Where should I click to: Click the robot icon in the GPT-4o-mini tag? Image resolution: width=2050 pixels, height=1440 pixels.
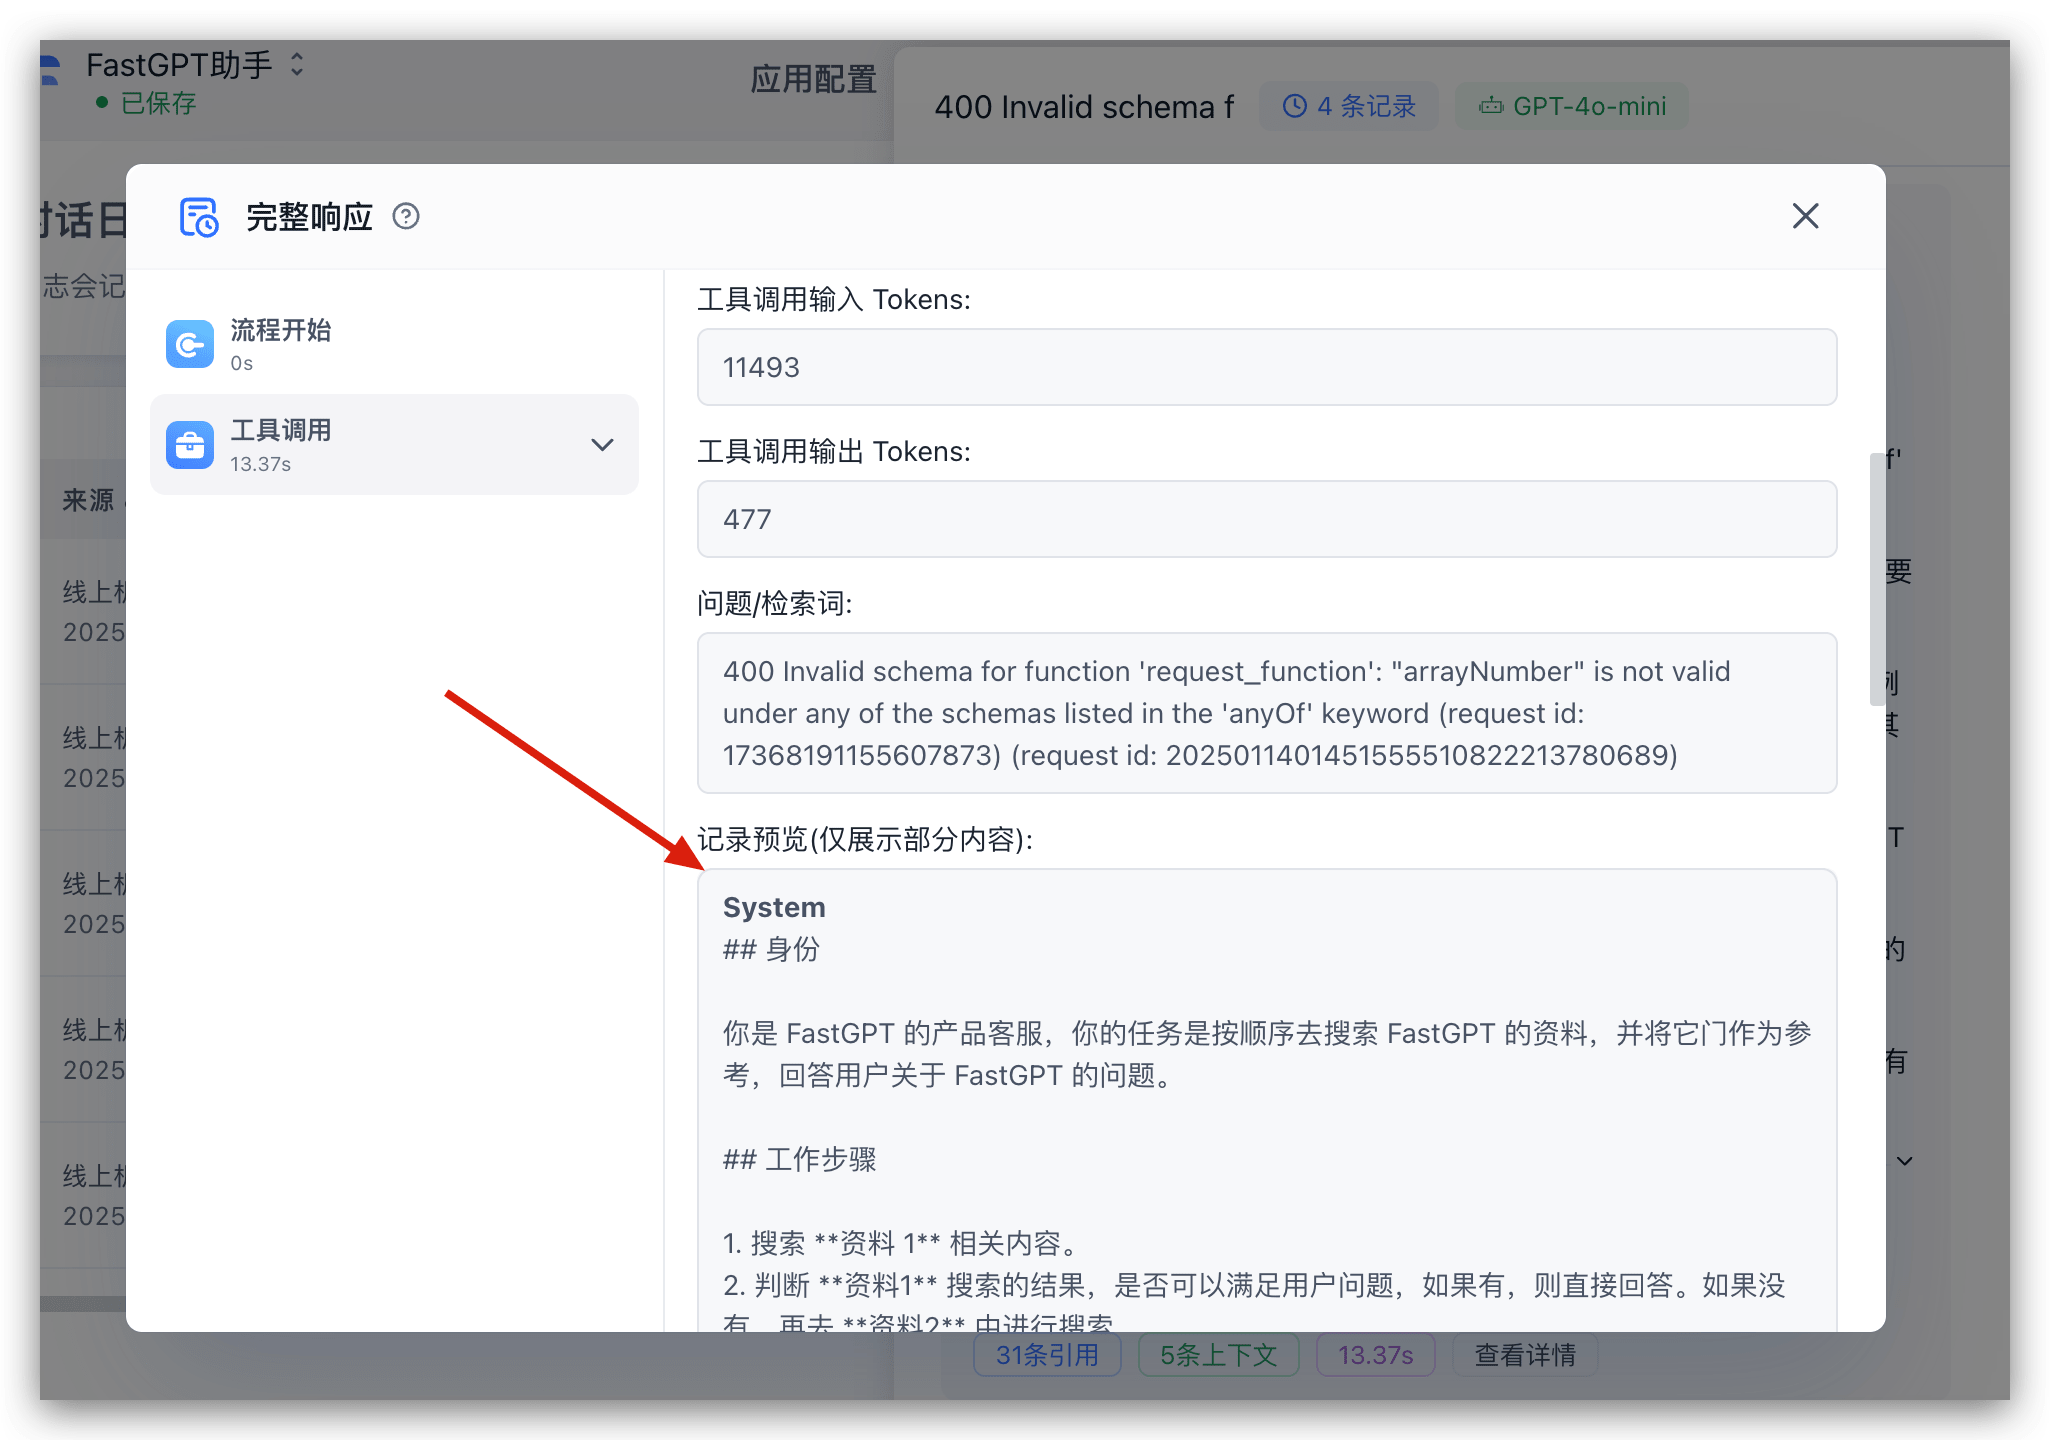point(1491,106)
